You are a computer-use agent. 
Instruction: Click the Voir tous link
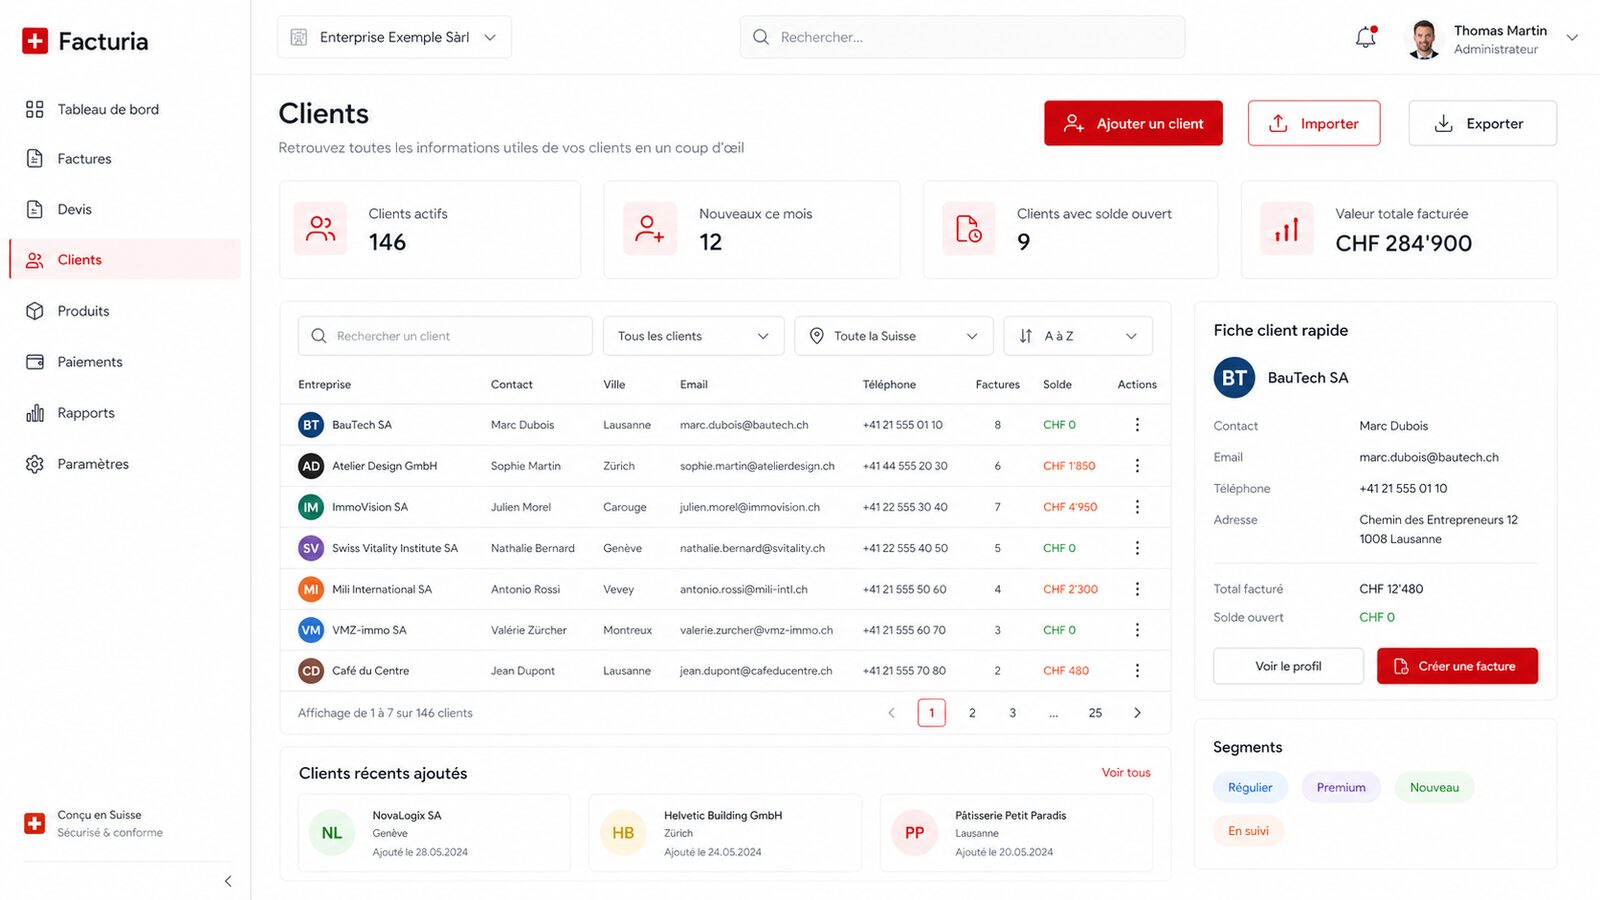click(x=1126, y=773)
